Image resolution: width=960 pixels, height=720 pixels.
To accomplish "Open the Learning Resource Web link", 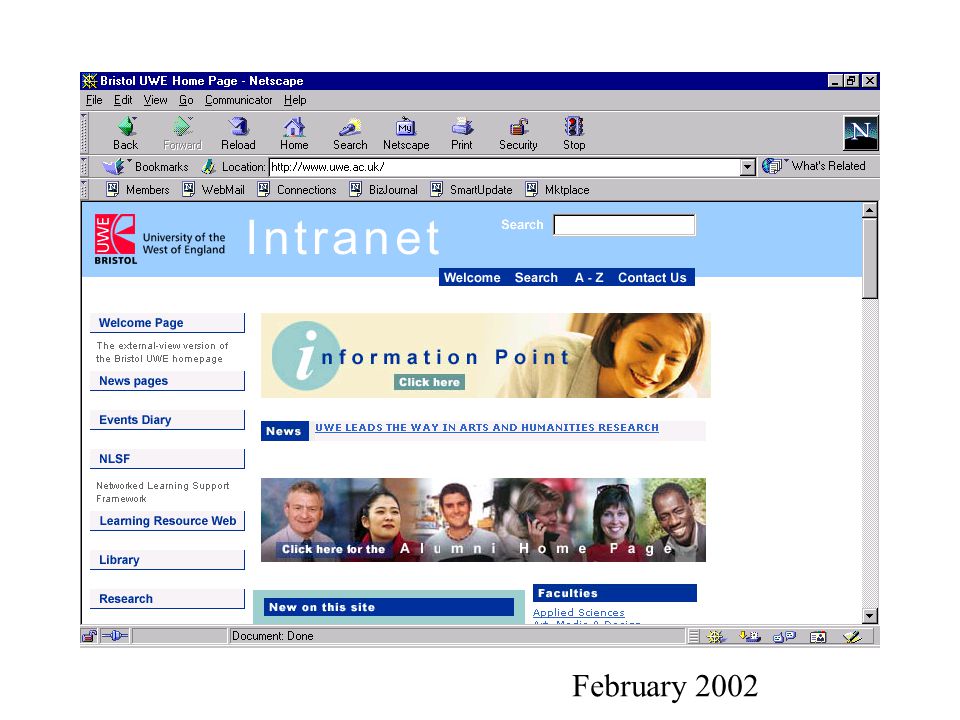I will (167, 521).
